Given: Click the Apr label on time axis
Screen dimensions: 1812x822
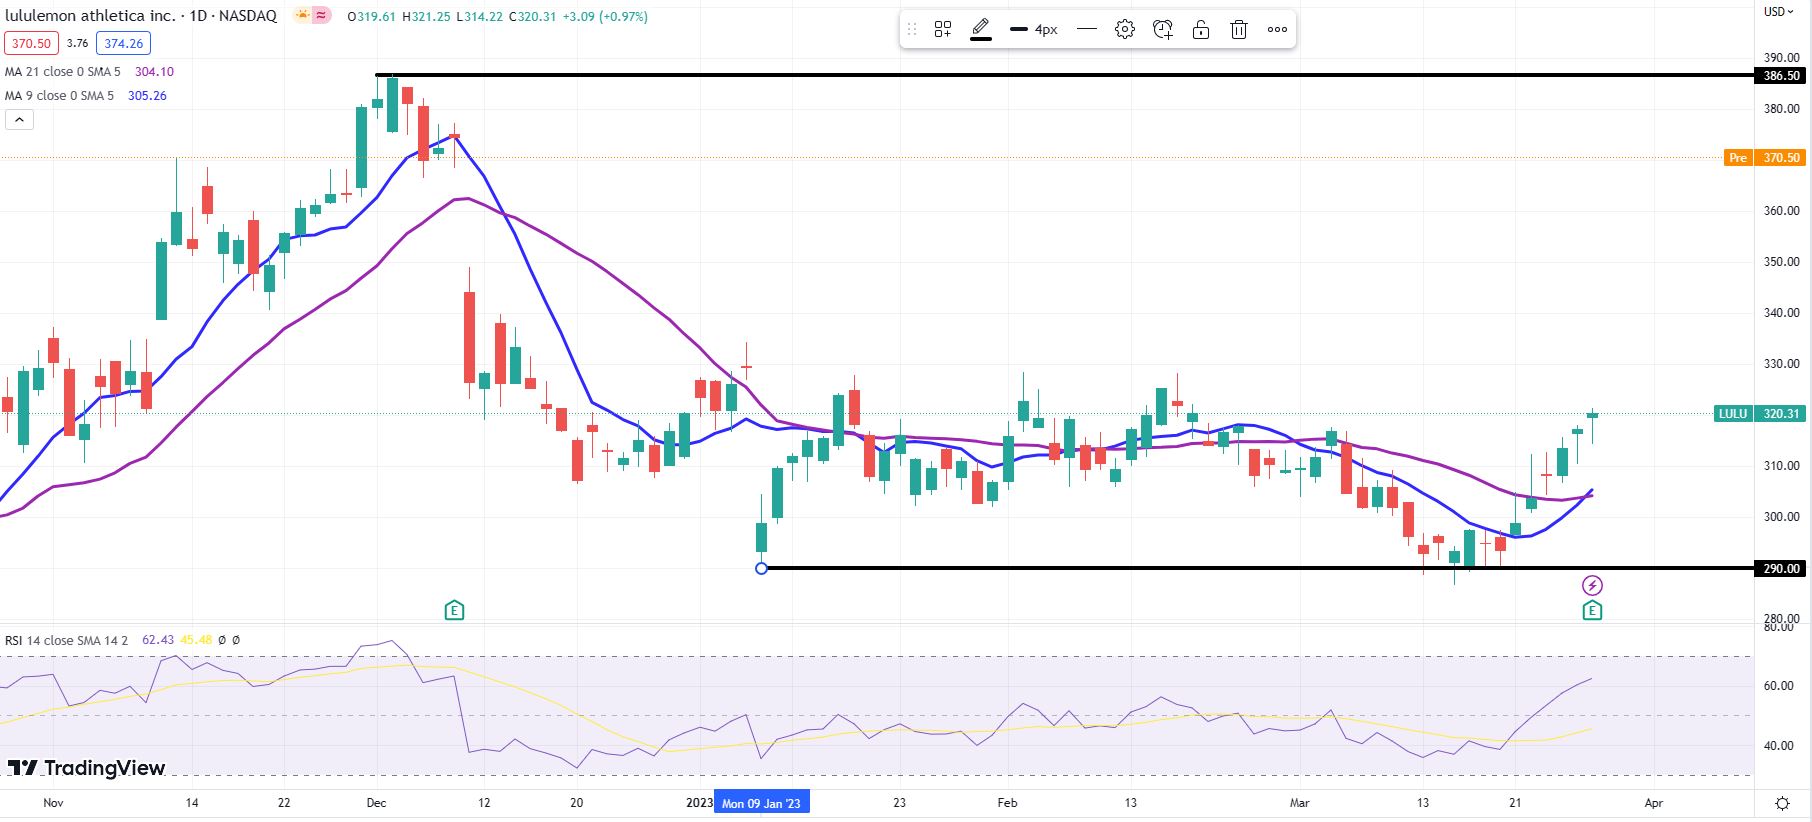Looking at the screenshot, I should (1654, 803).
